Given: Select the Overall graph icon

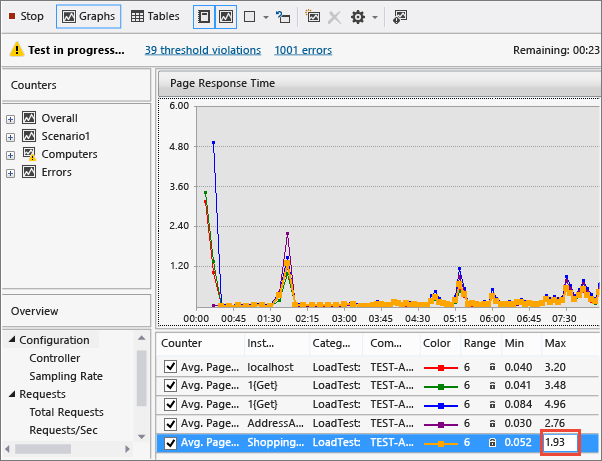Looking at the screenshot, I should click(x=29, y=117).
